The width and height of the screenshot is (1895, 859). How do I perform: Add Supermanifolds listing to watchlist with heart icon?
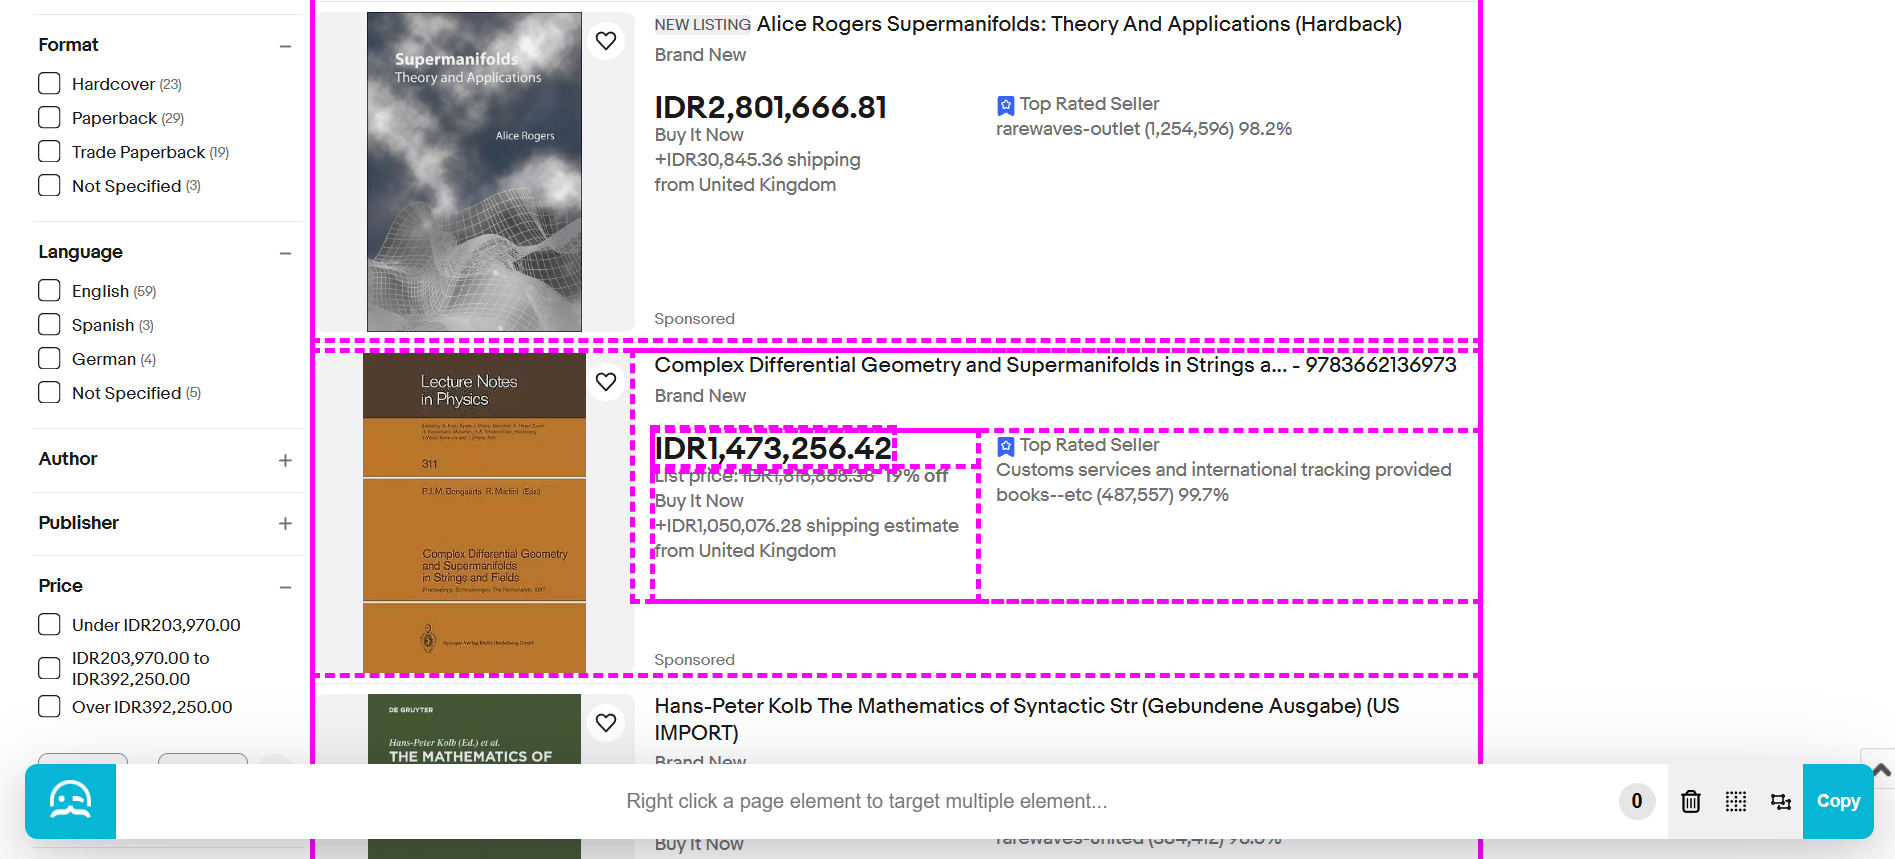pyautogui.click(x=606, y=41)
